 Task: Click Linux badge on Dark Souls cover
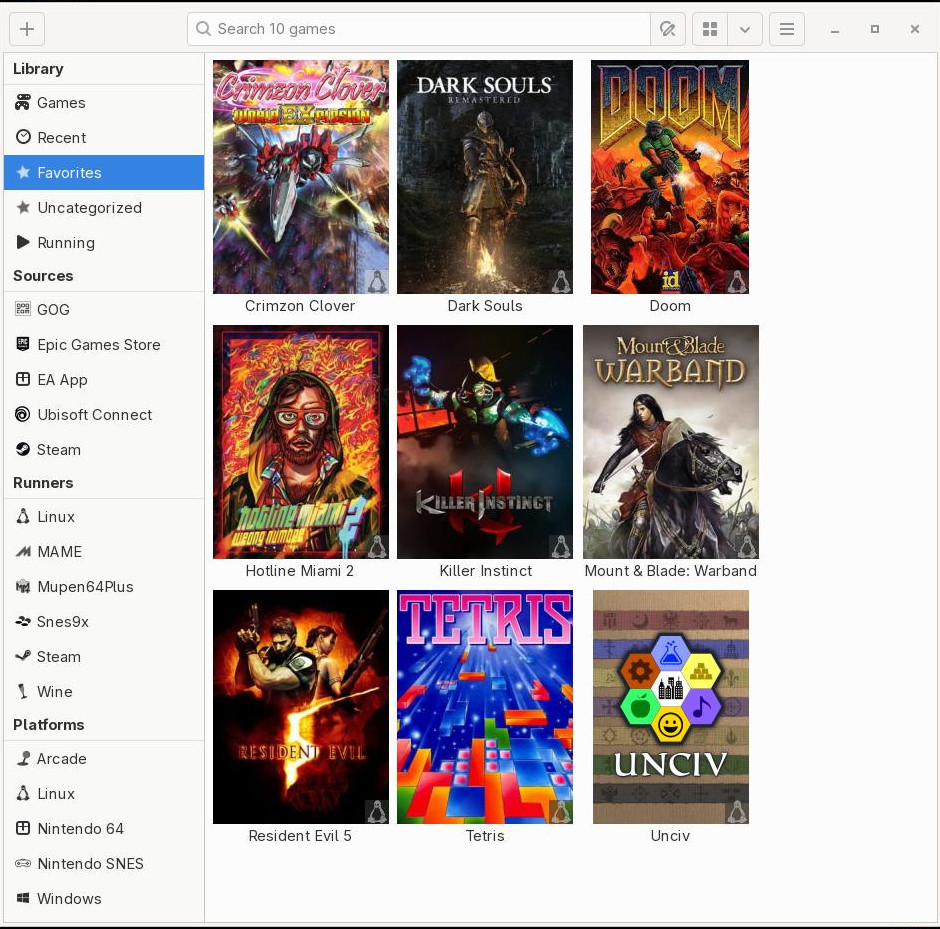click(561, 282)
